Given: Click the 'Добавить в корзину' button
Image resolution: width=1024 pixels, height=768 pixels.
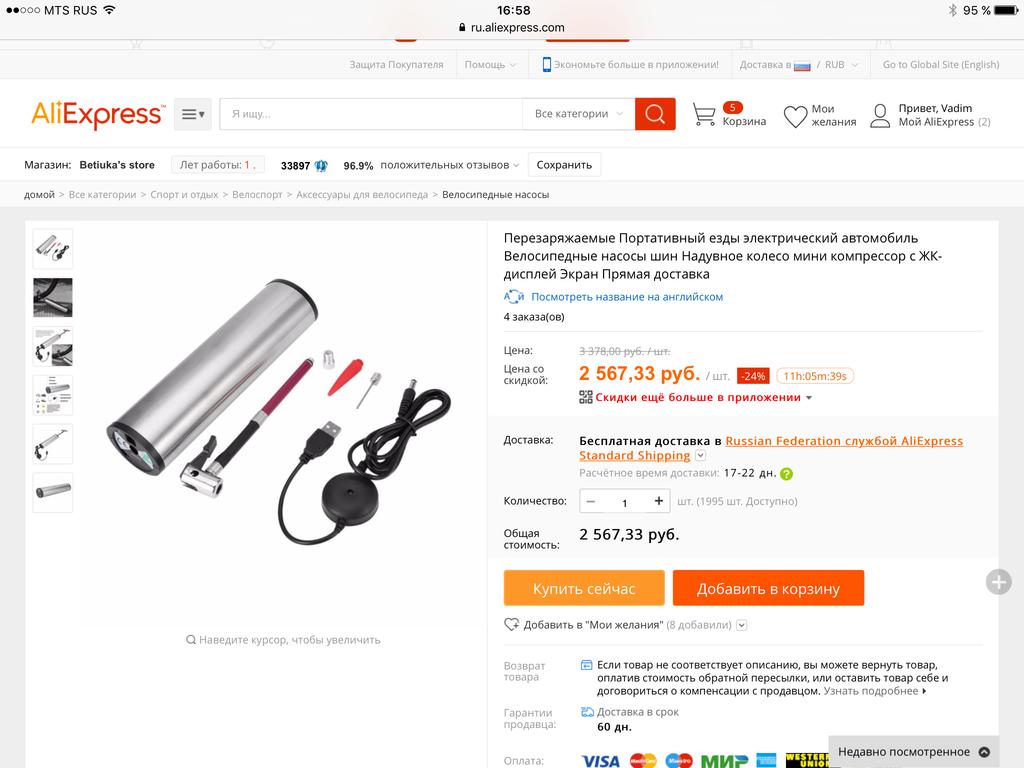Looking at the screenshot, I should click(768, 588).
